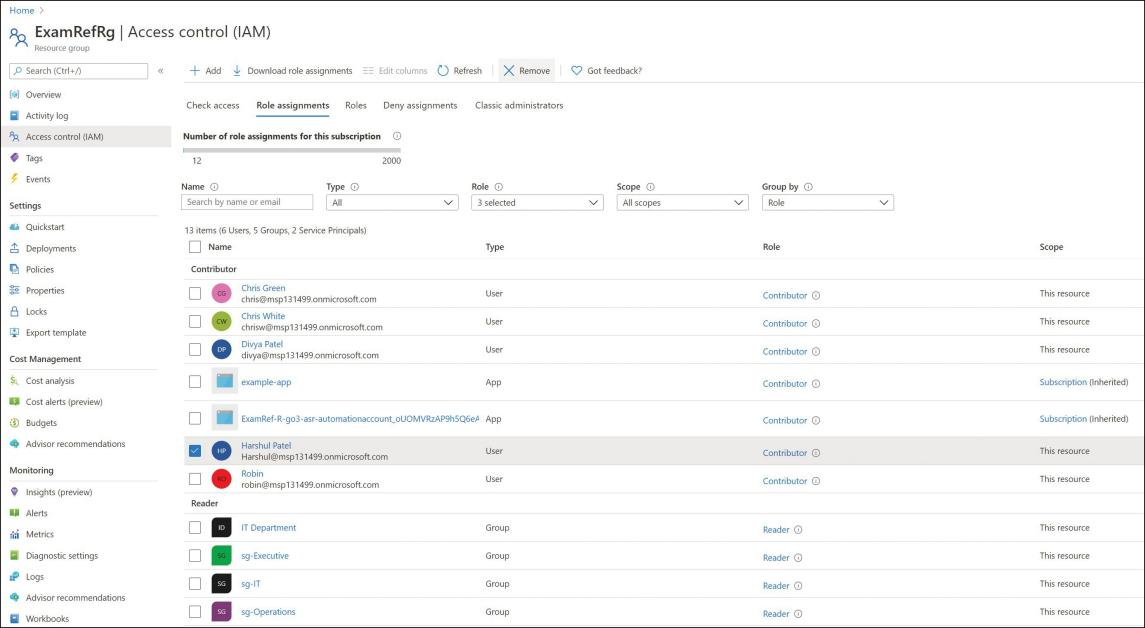Open the Logs icon under Monitoring
This screenshot has width=1145, height=628.
[15, 577]
